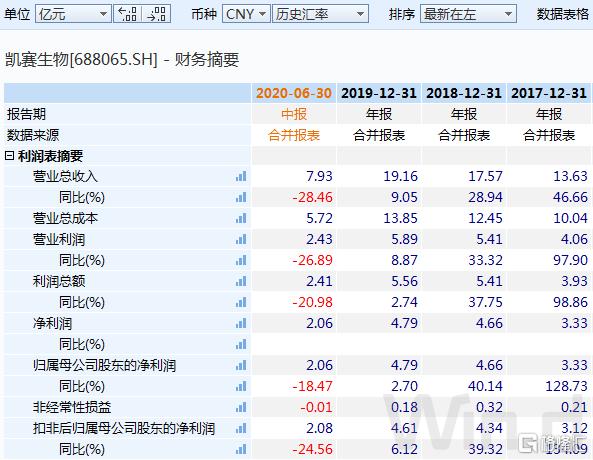Open the 最新在左 sort order dropdown
Image resolution: width=593 pixels, height=460 pixels.
pos(468,14)
